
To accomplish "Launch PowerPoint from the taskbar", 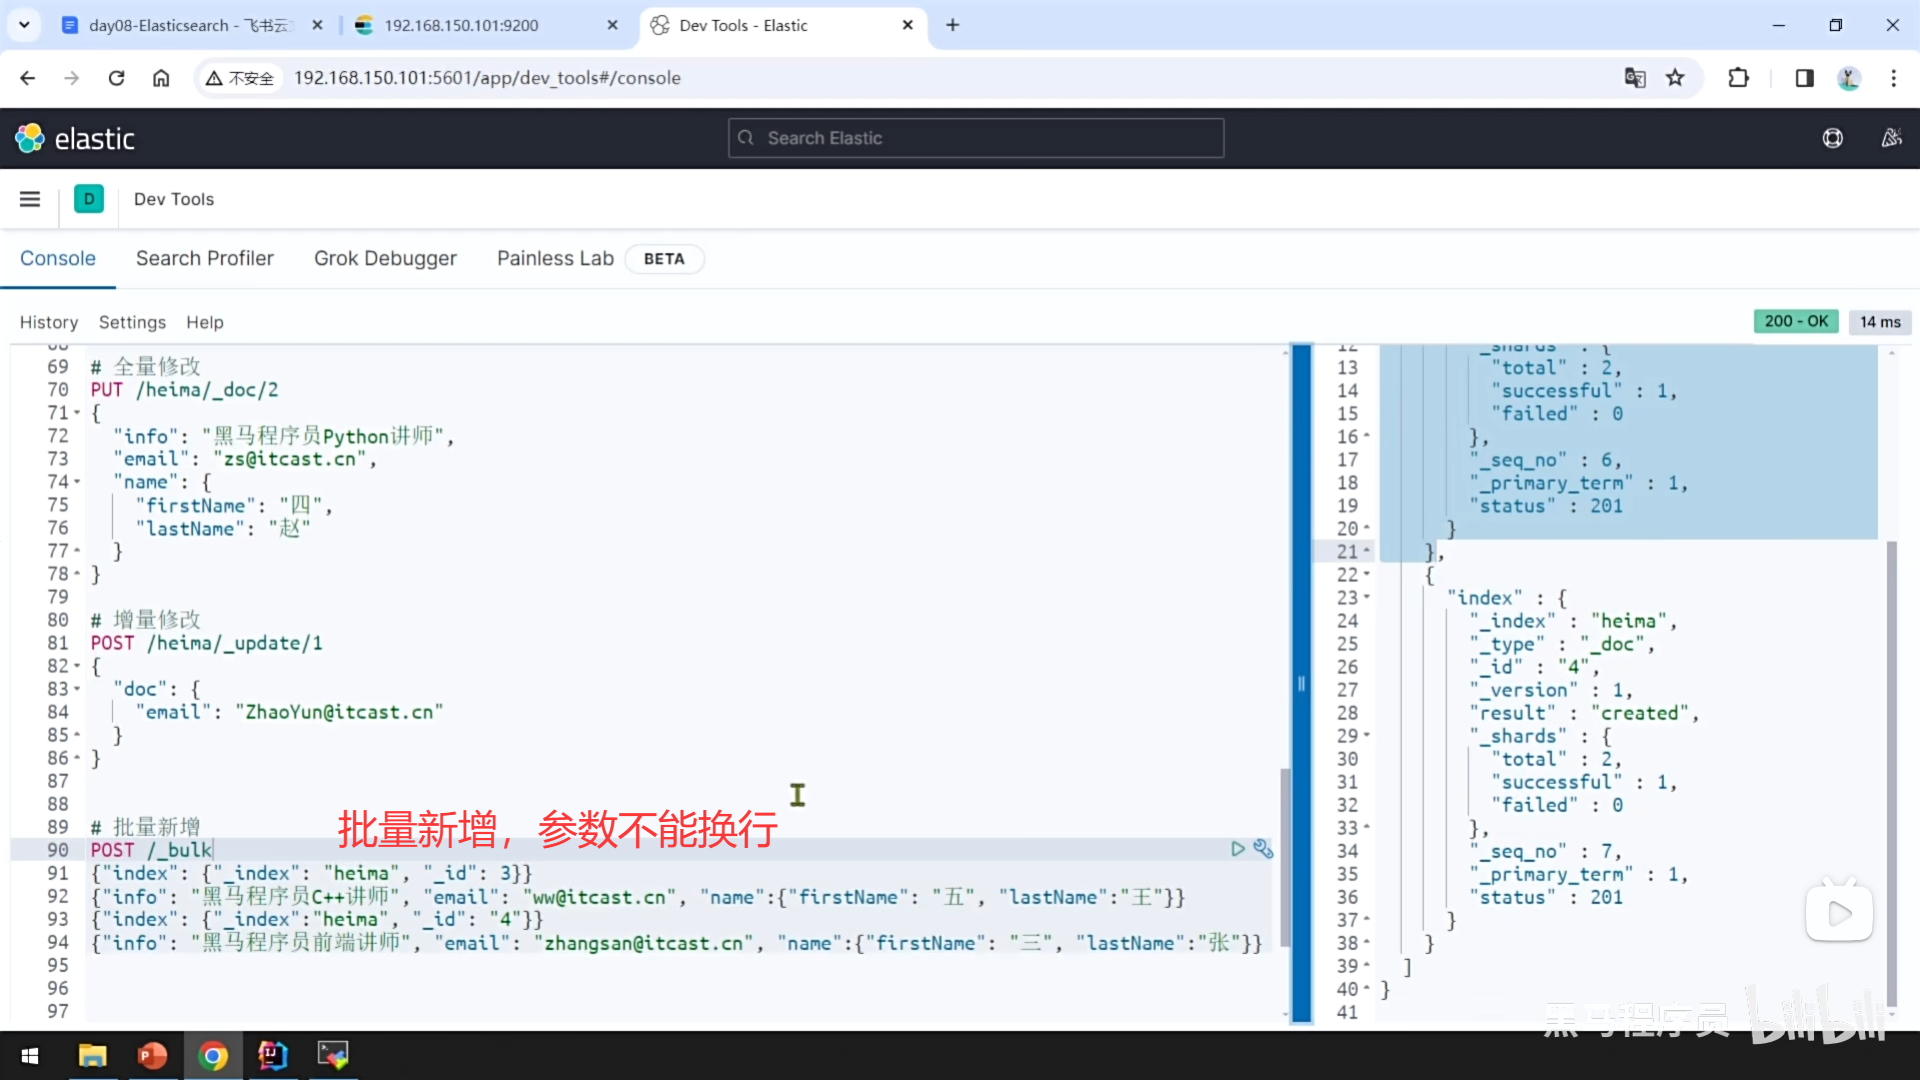I will pos(152,1055).
